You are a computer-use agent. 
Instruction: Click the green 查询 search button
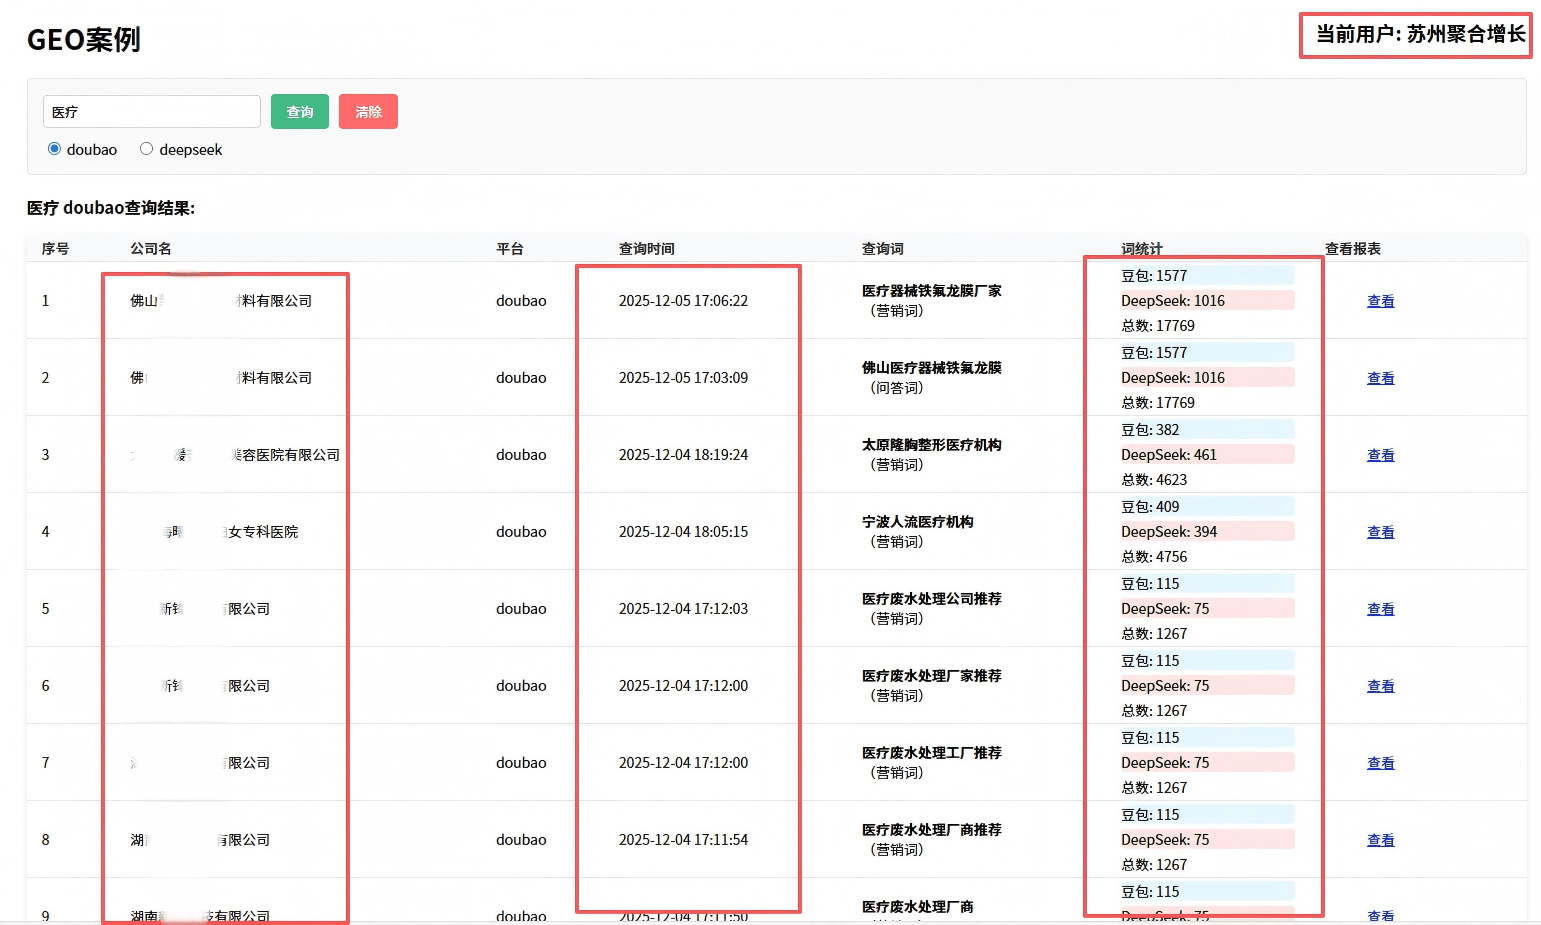[x=299, y=112]
